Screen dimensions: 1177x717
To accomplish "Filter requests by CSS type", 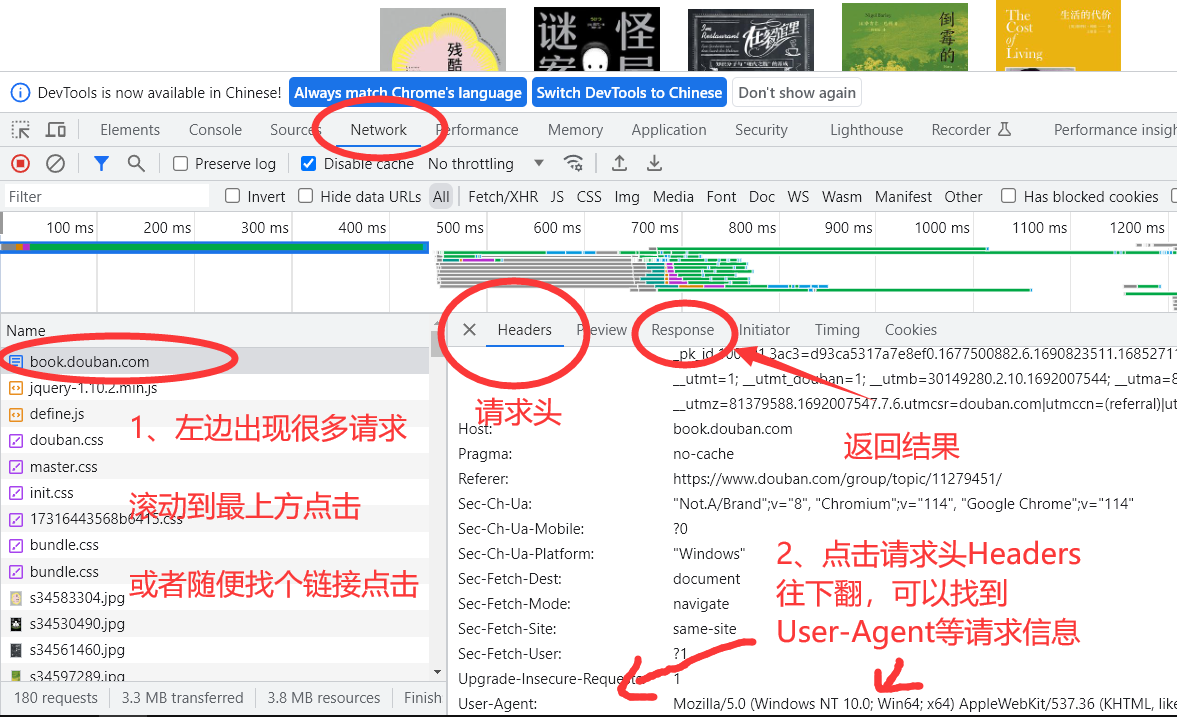I will [x=589, y=197].
